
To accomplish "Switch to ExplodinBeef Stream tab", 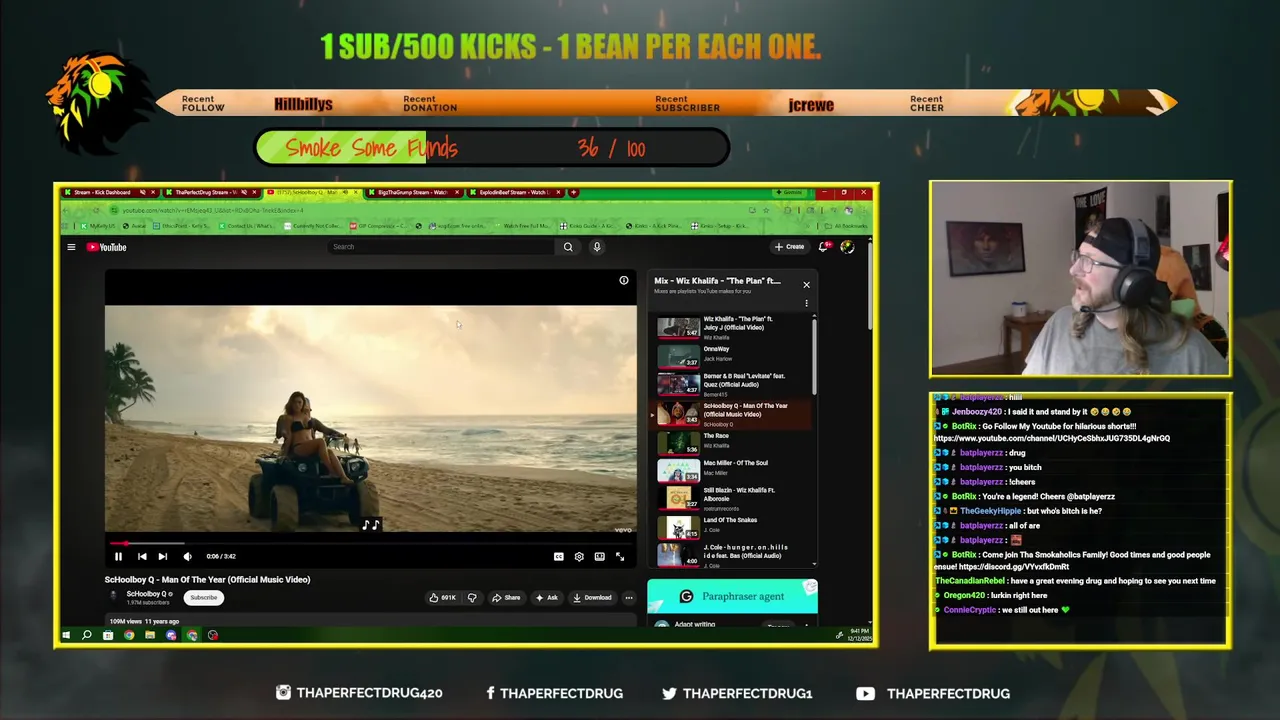I will [515, 192].
